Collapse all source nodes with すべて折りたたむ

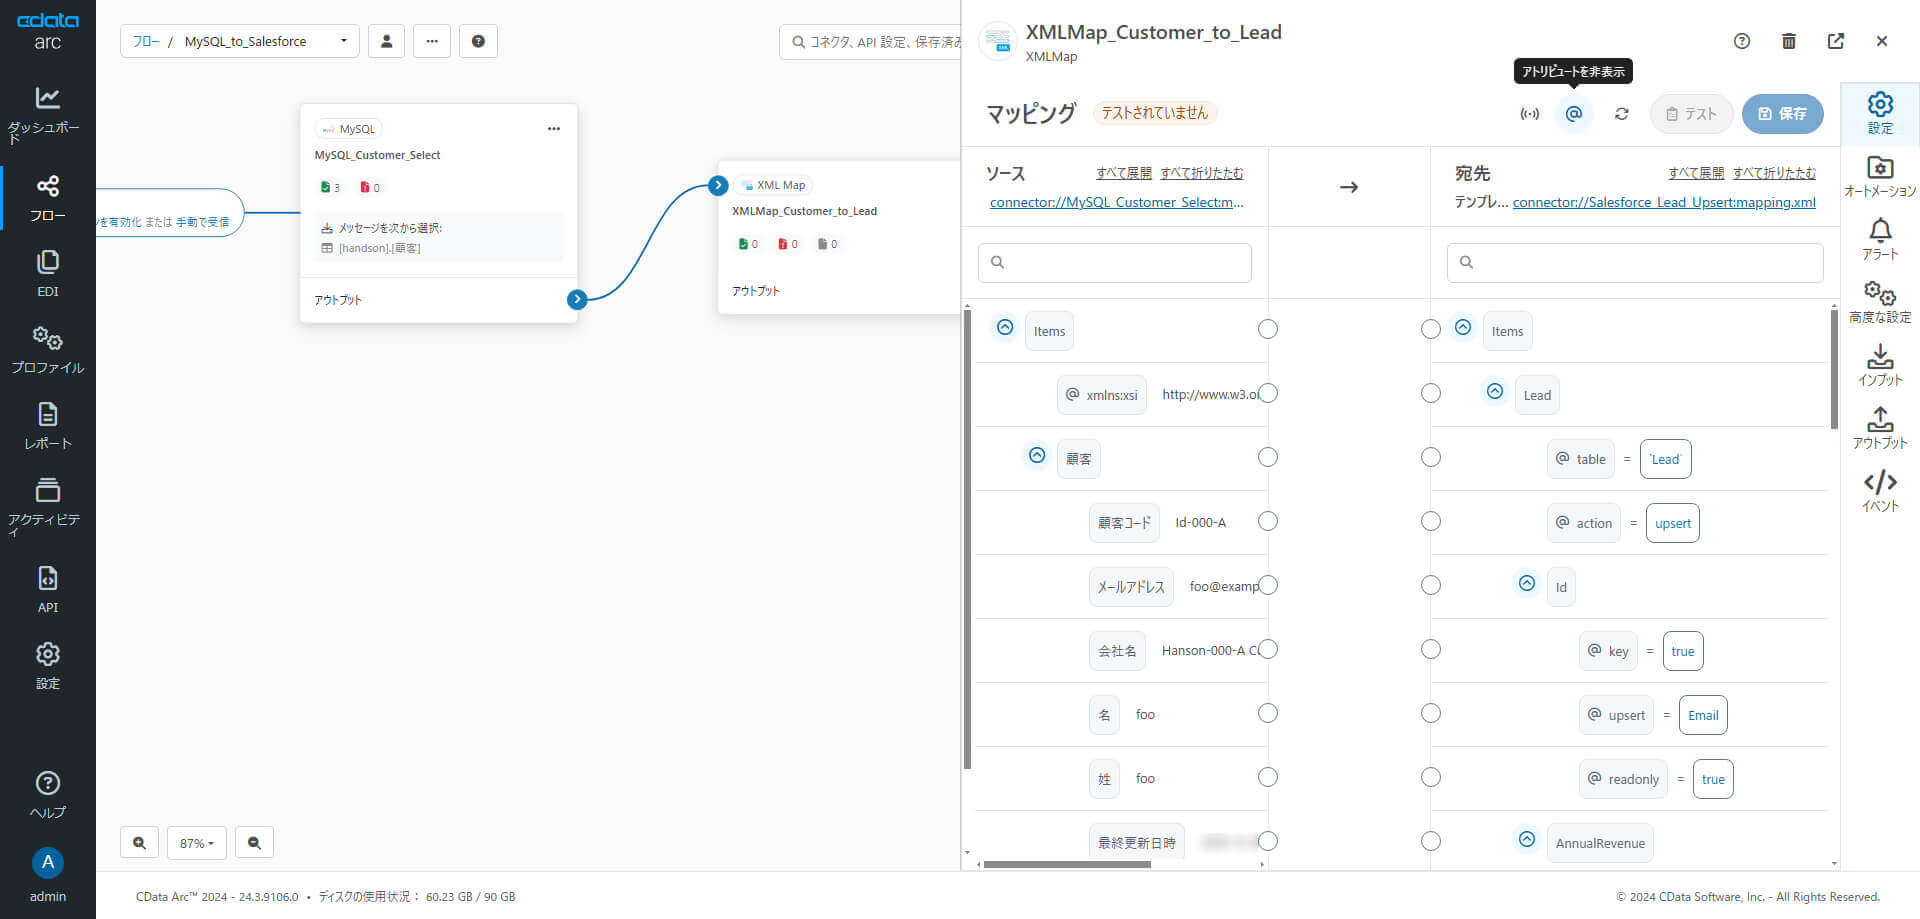coord(1202,173)
